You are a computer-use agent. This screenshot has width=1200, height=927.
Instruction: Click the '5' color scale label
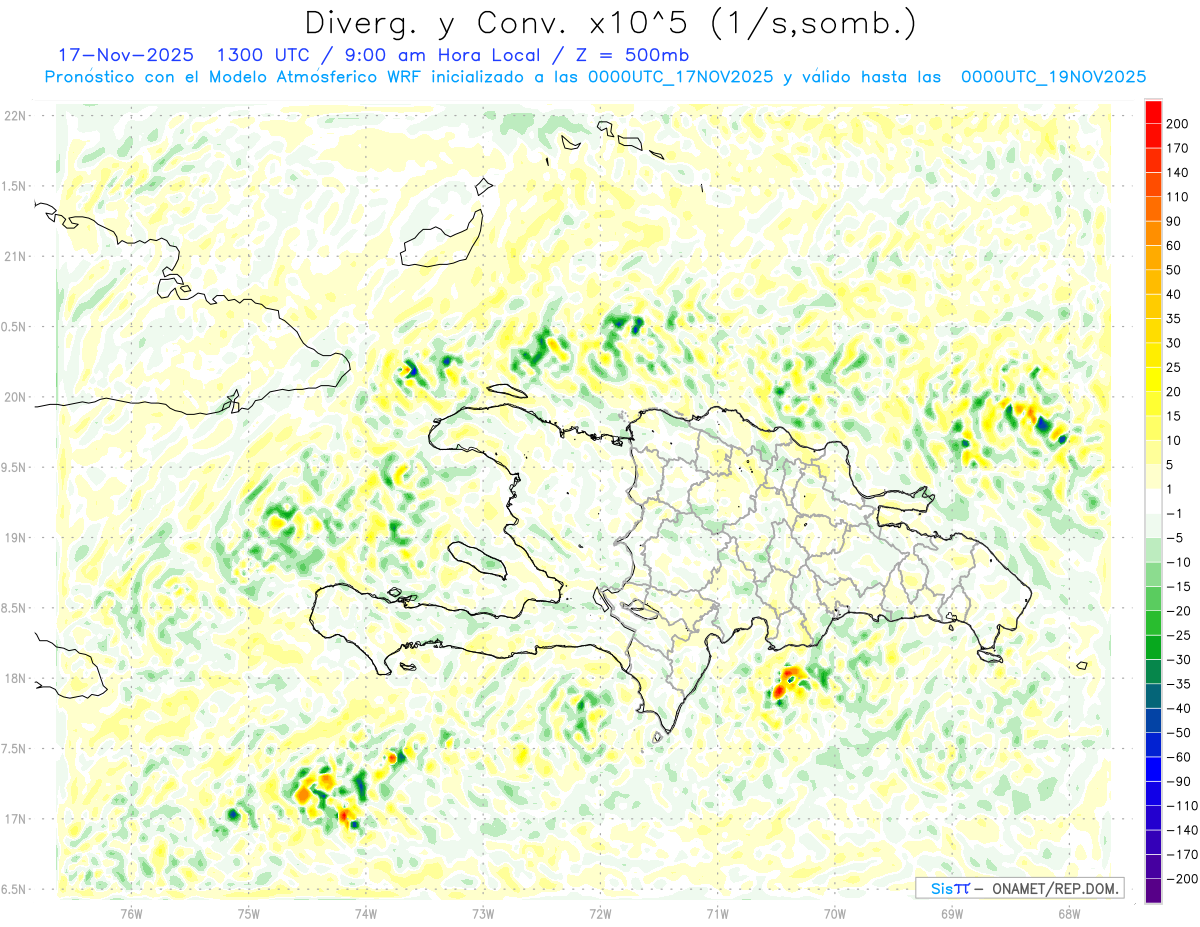click(1171, 465)
